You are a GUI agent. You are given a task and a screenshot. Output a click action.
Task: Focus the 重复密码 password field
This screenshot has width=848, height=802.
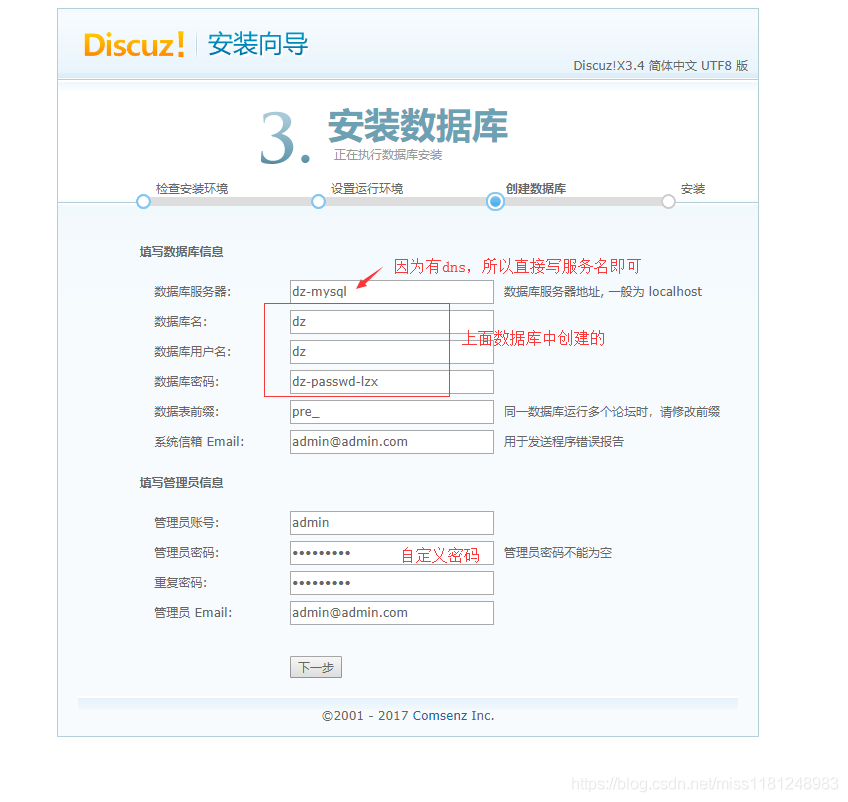tap(392, 583)
